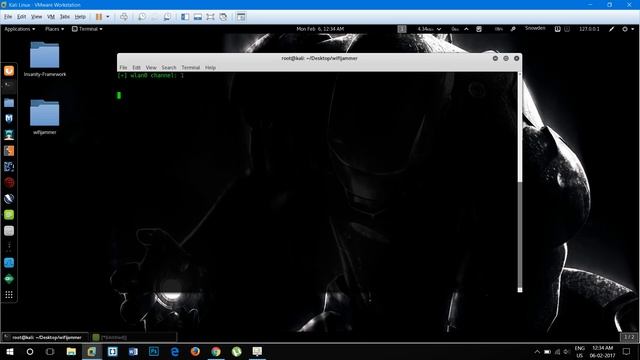This screenshot has height=360, width=640.
Task: Open Cortana search circle
Action: 30,351
